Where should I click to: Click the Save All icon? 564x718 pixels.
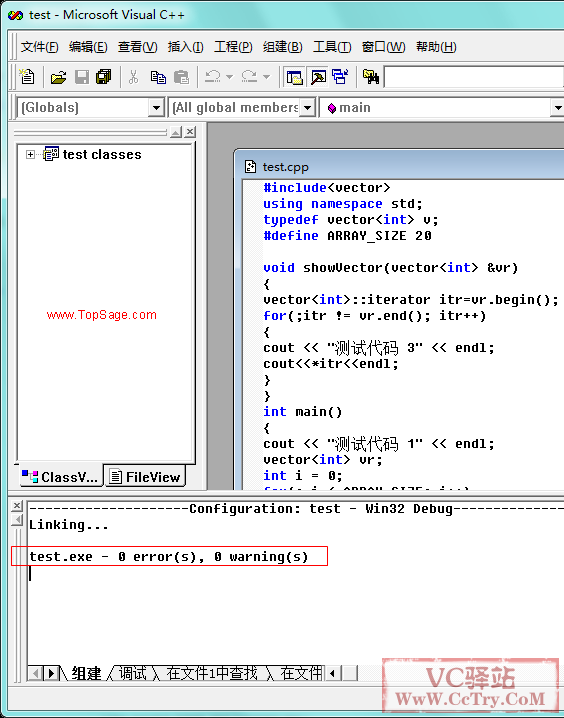pyautogui.click(x=104, y=77)
